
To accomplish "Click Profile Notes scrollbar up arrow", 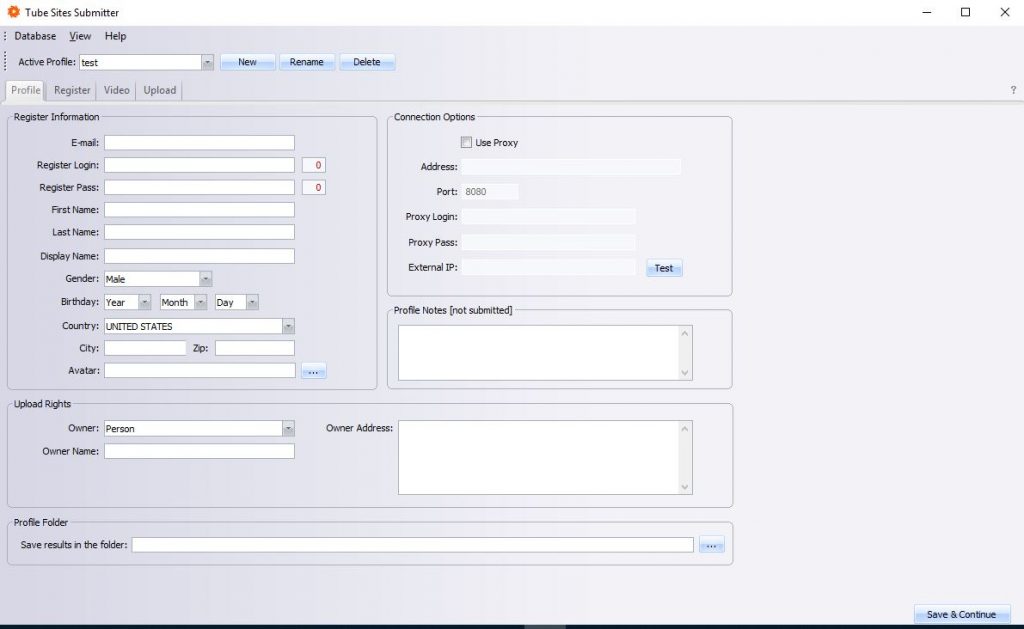I will pos(685,333).
